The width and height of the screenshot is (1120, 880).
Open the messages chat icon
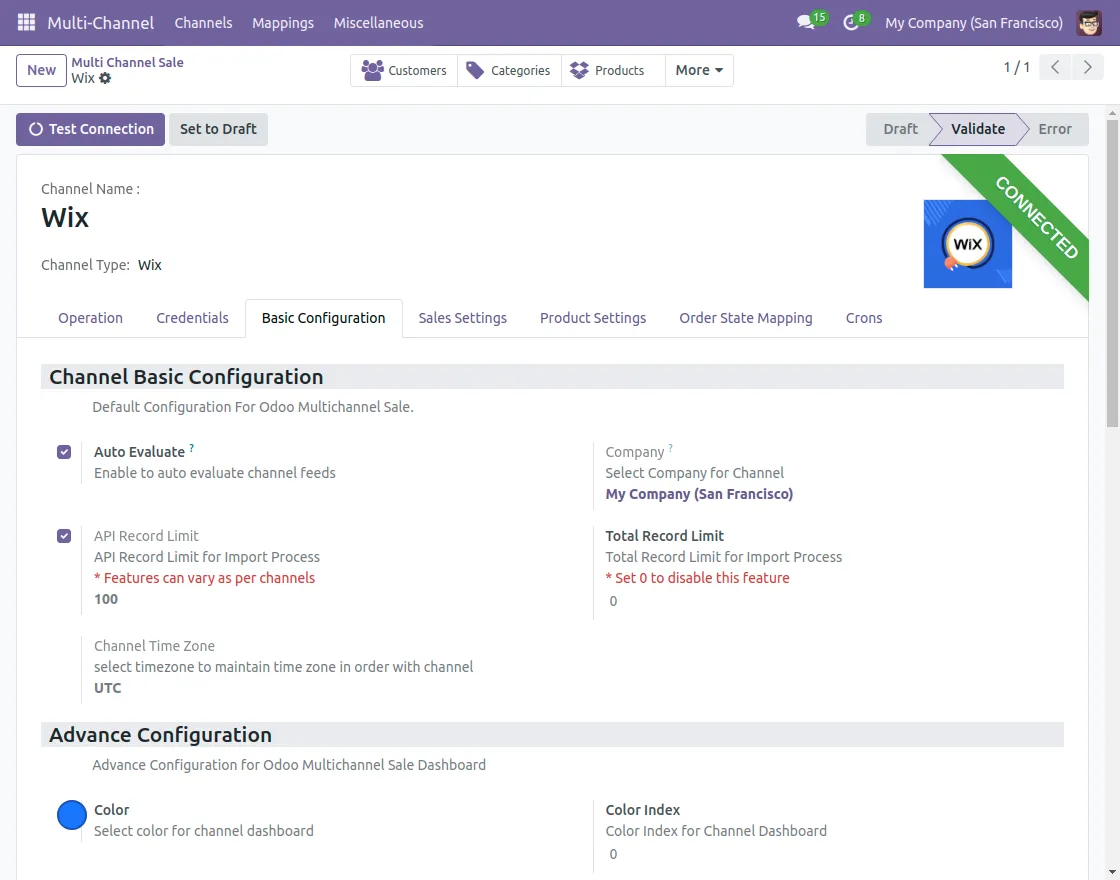[x=806, y=22]
